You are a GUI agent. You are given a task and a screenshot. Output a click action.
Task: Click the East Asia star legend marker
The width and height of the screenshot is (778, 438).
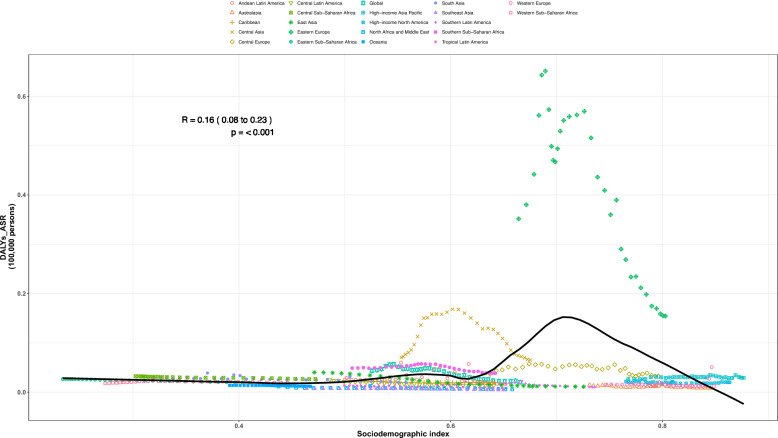coord(289,22)
